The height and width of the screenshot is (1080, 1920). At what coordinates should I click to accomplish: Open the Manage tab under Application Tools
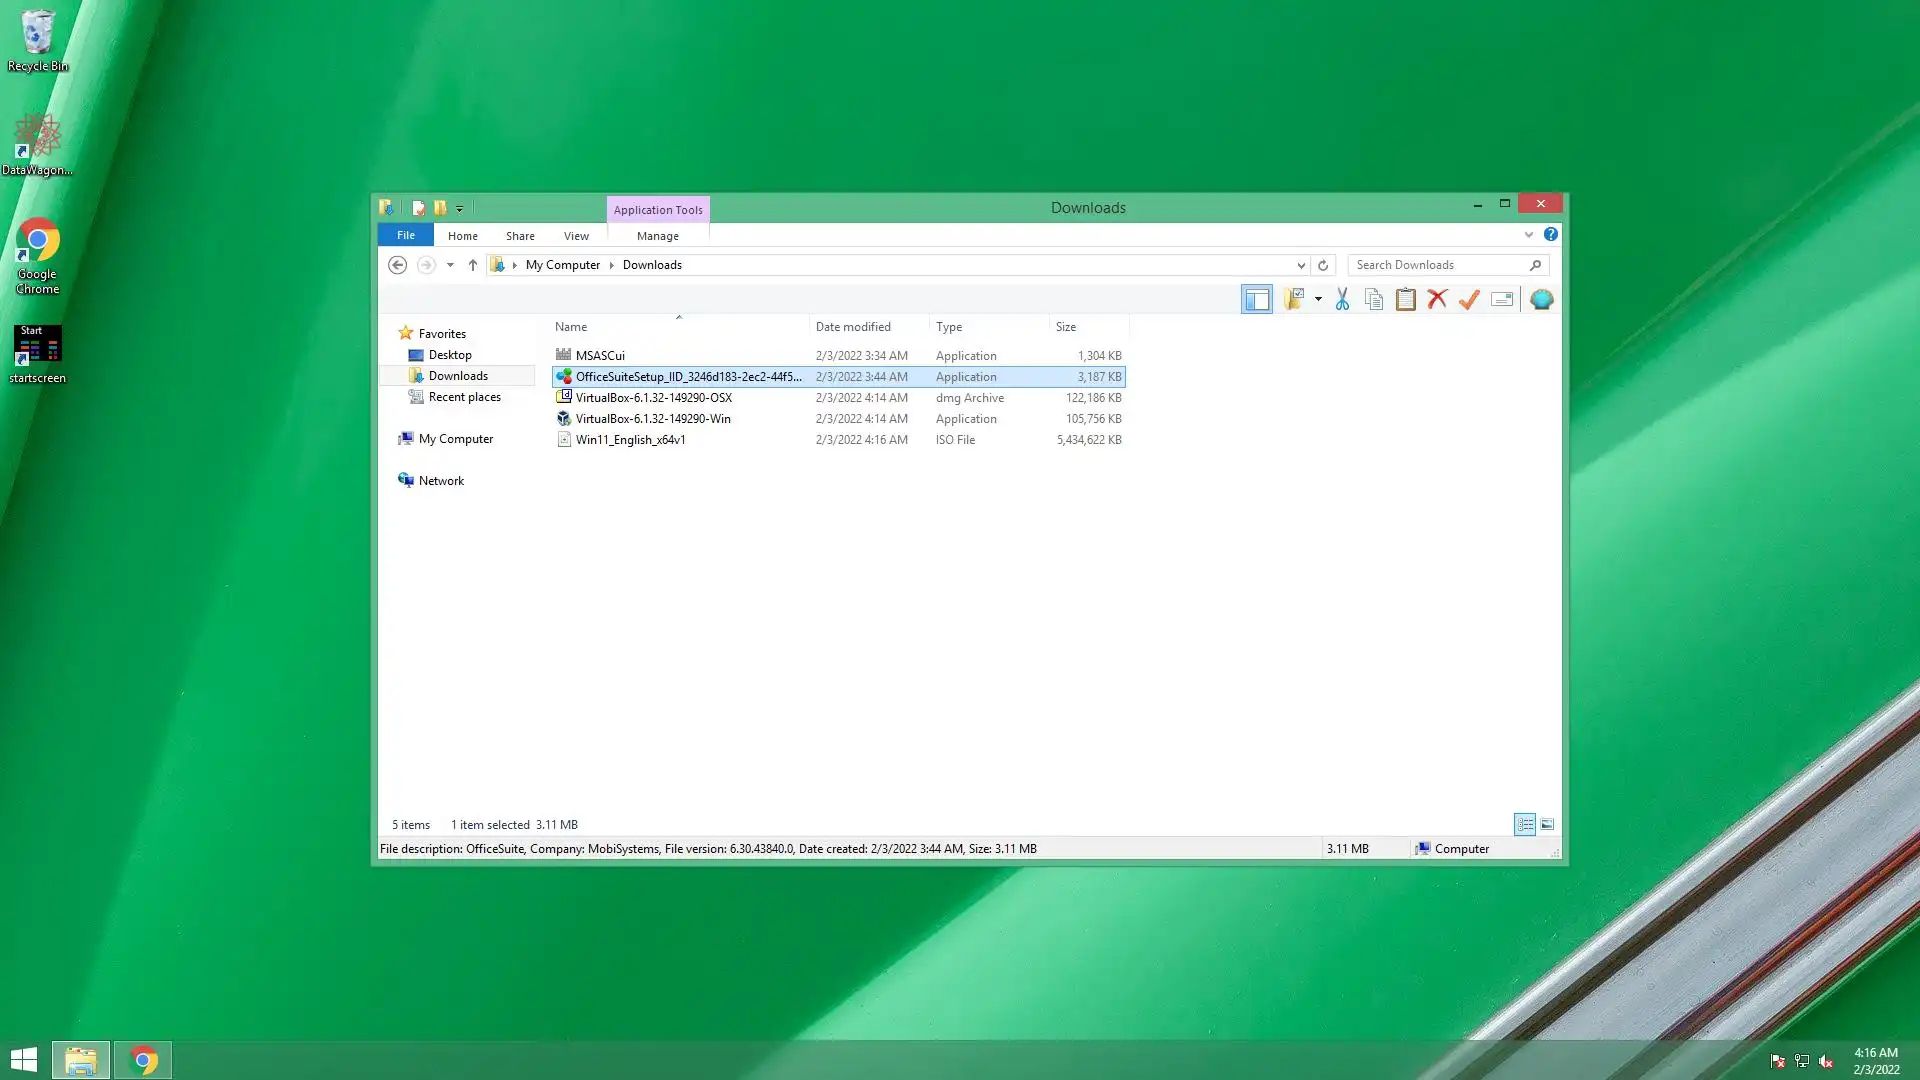(x=657, y=236)
